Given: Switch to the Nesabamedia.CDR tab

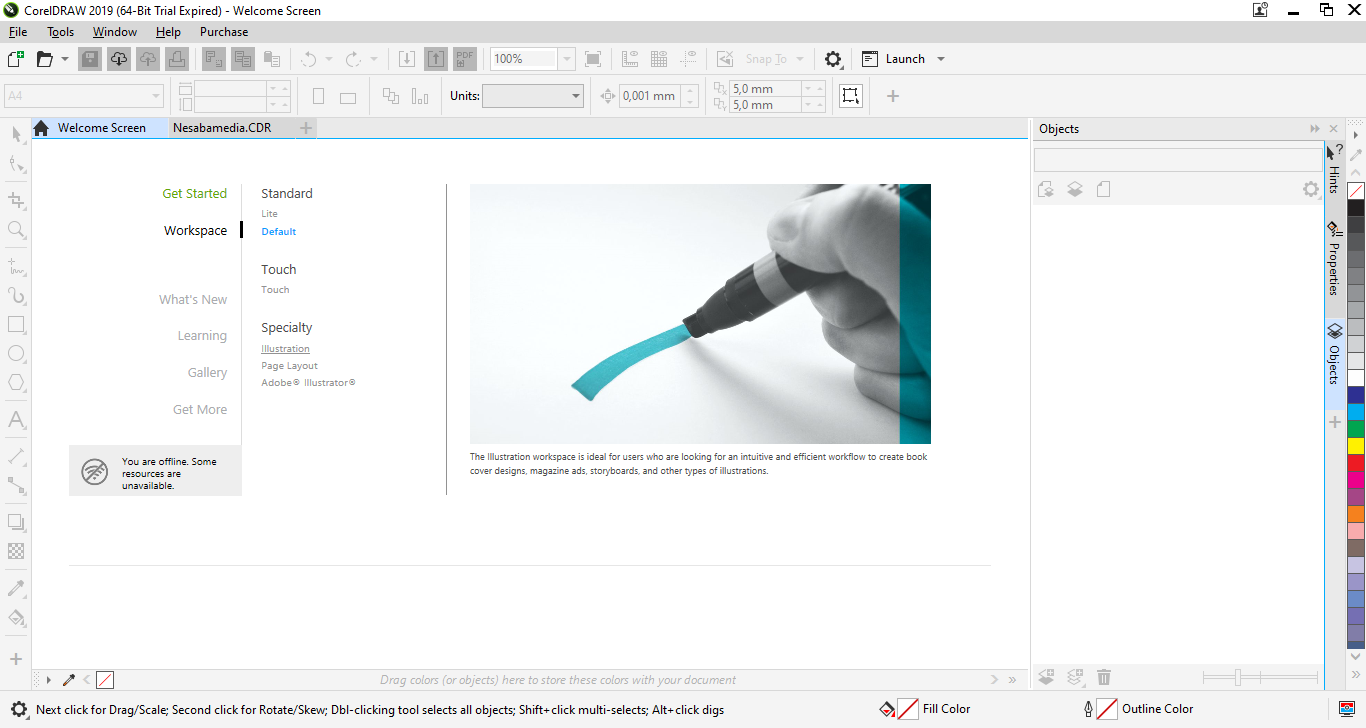Looking at the screenshot, I should coord(221,128).
